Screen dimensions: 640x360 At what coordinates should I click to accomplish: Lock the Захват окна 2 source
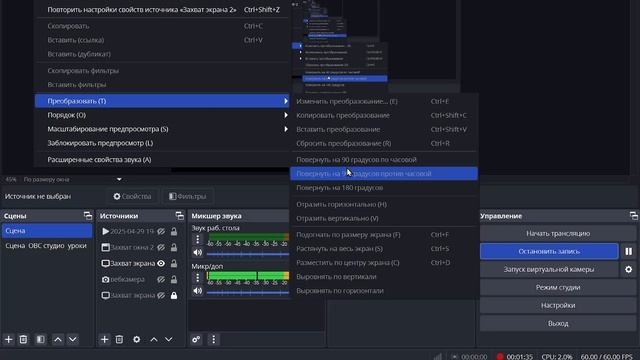click(x=174, y=247)
